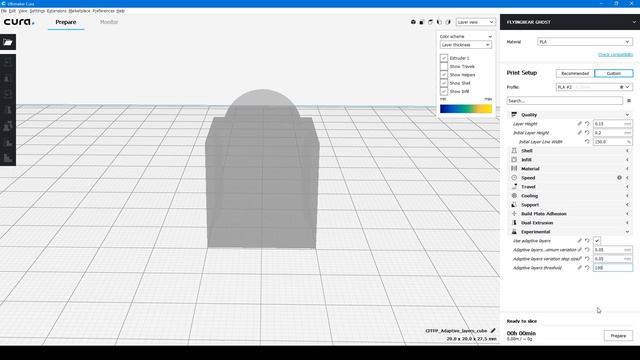Switch to left side camera view
Viewport: 640px width, 360px height.
point(439,22)
